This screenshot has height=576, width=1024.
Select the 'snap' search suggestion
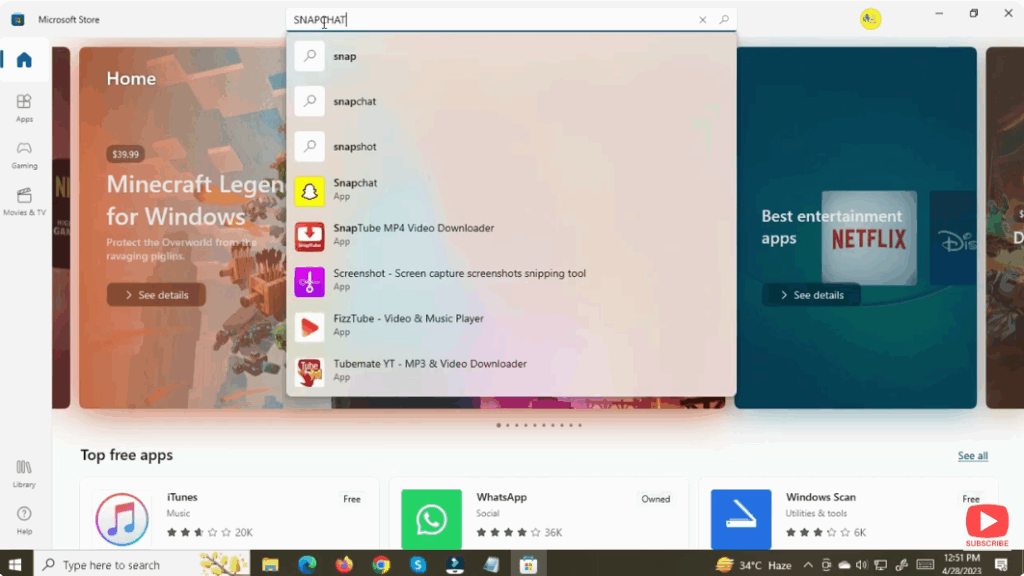pyautogui.click(x=345, y=57)
